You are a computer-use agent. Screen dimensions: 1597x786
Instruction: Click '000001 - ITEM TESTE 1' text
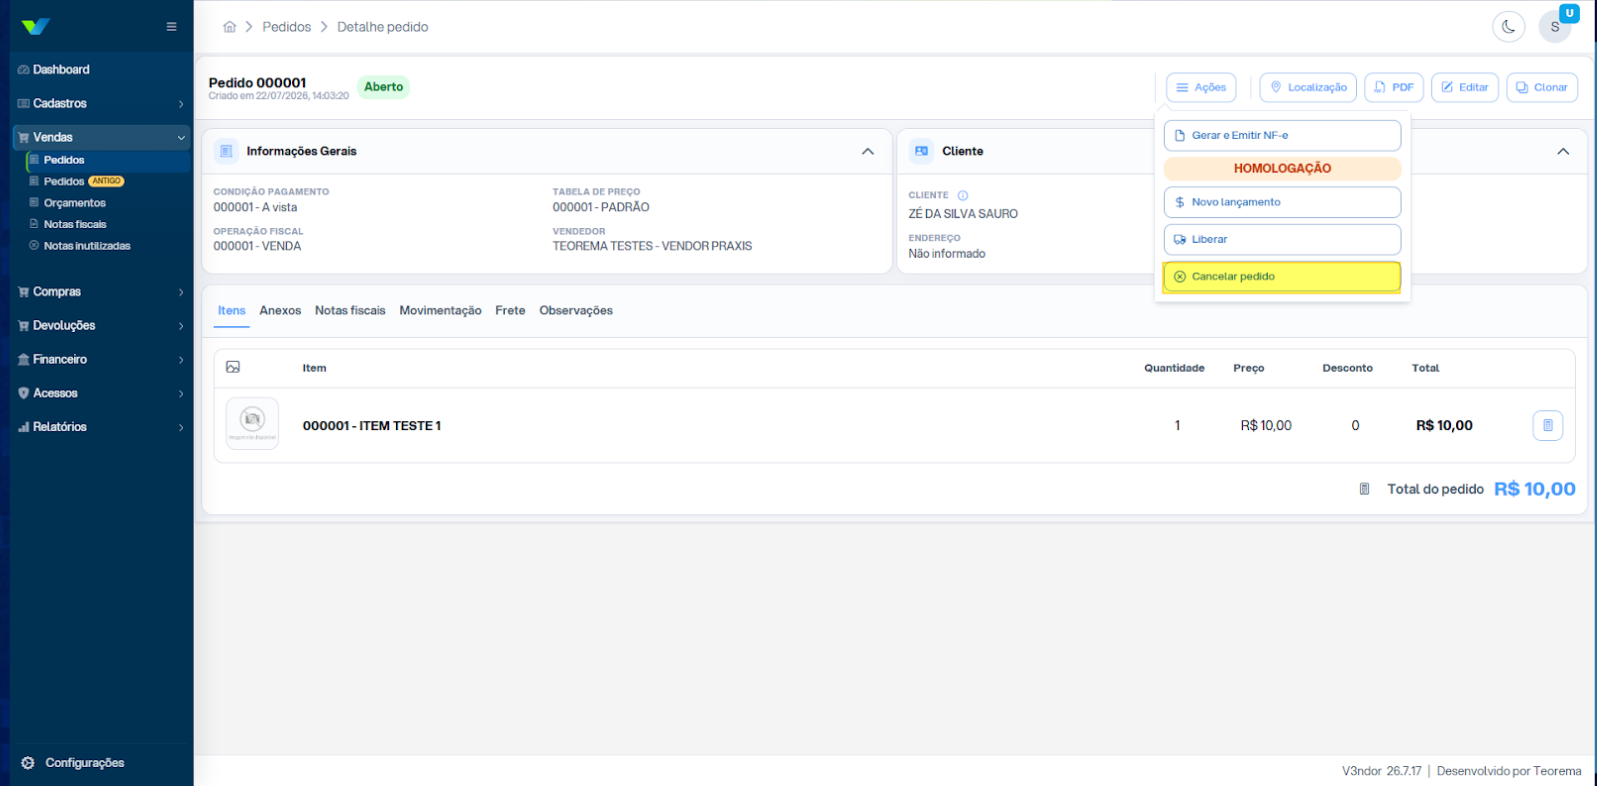[372, 426]
